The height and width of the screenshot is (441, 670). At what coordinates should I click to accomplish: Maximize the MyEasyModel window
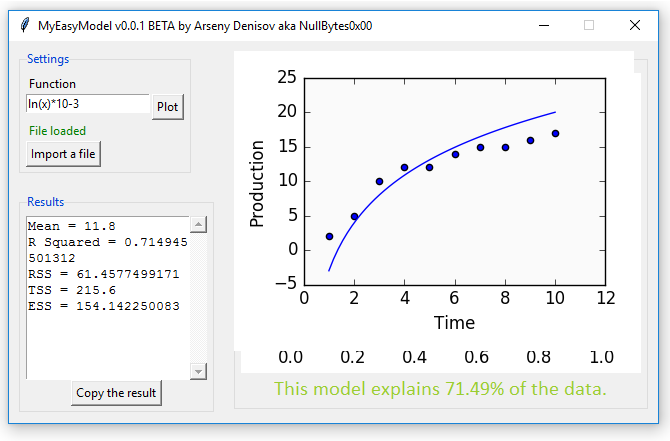589,26
